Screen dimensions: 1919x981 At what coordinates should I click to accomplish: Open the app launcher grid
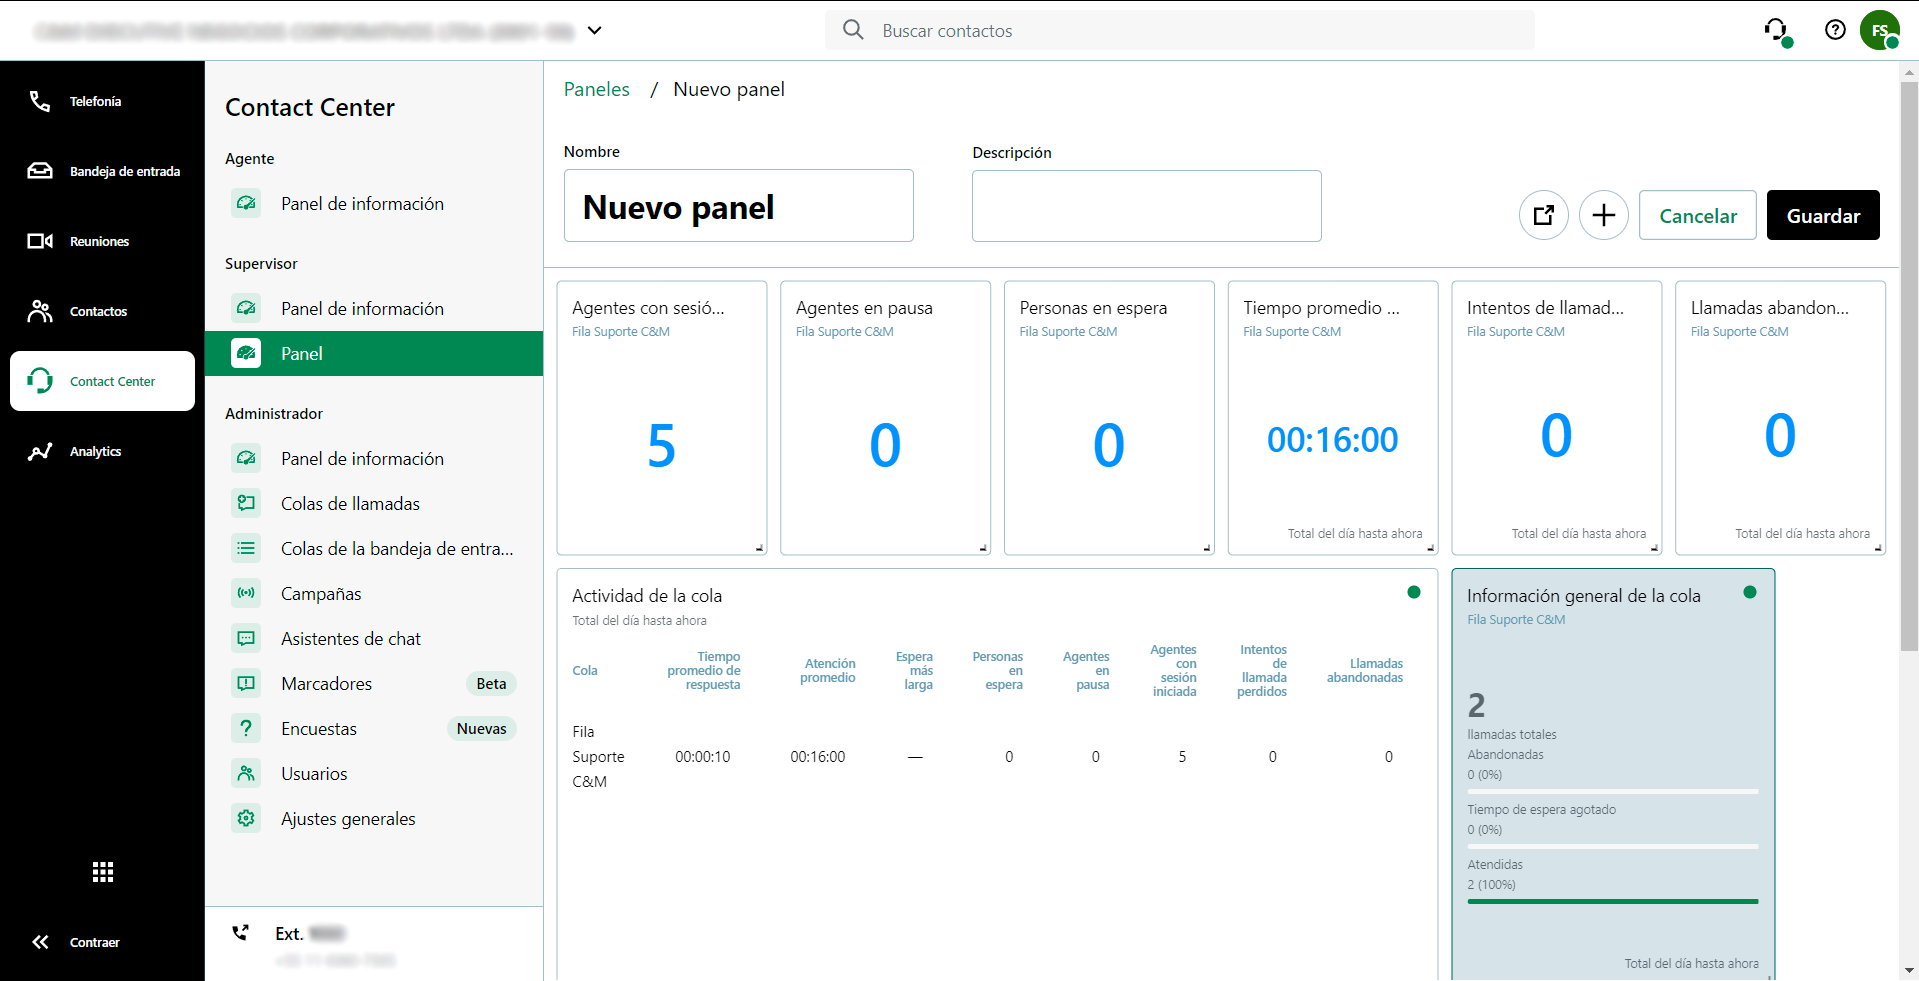click(102, 872)
